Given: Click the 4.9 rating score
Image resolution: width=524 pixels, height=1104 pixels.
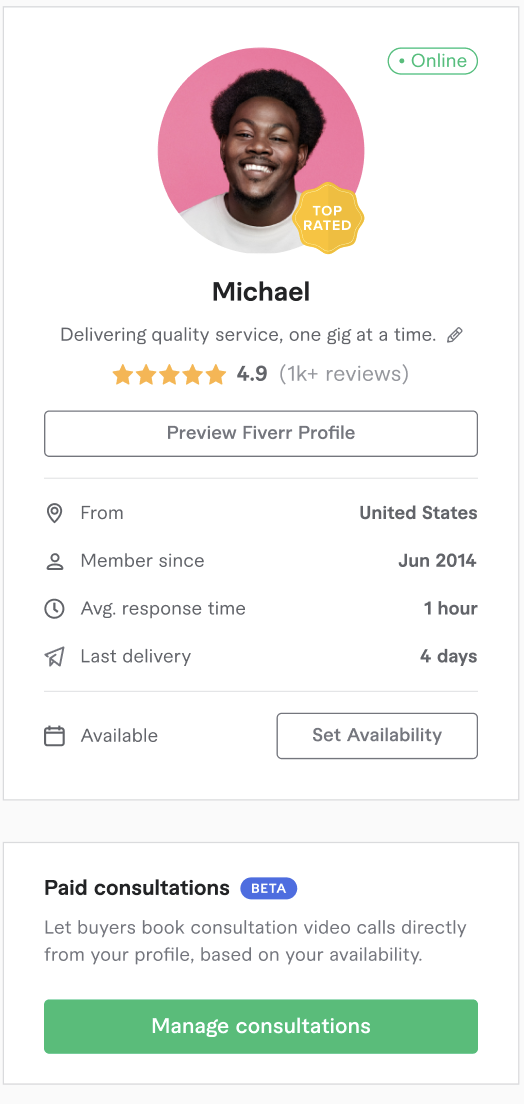Looking at the screenshot, I should coord(251,374).
